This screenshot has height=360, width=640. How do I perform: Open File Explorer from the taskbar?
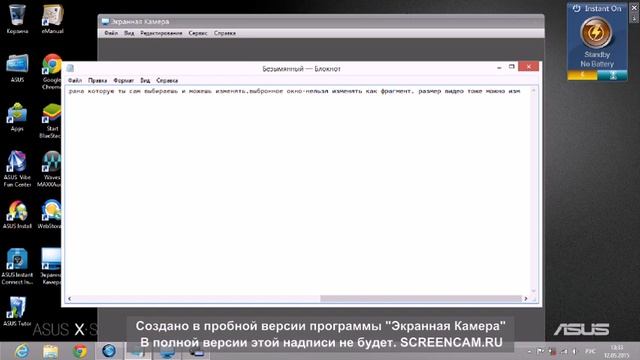point(50,351)
